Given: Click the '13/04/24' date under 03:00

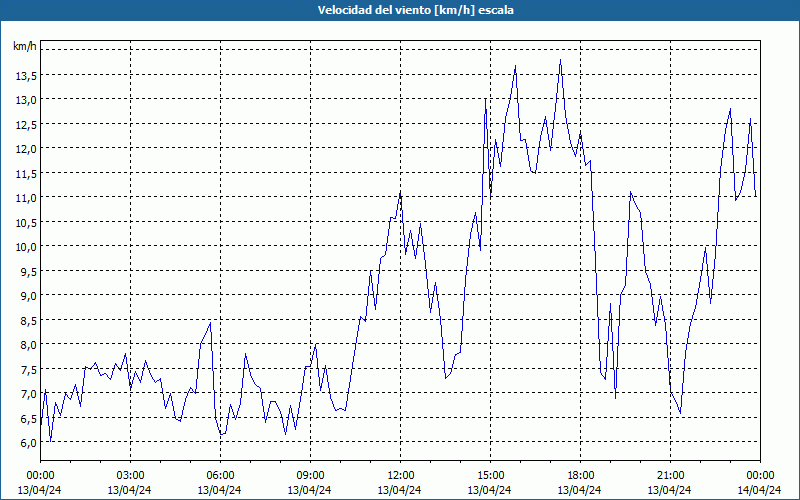Looking at the screenshot, I should point(130,490).
